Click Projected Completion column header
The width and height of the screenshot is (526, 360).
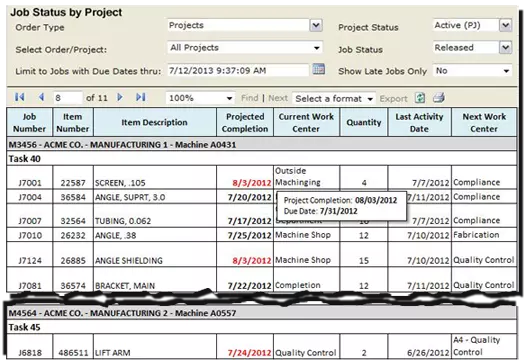(x=245, y=122)
